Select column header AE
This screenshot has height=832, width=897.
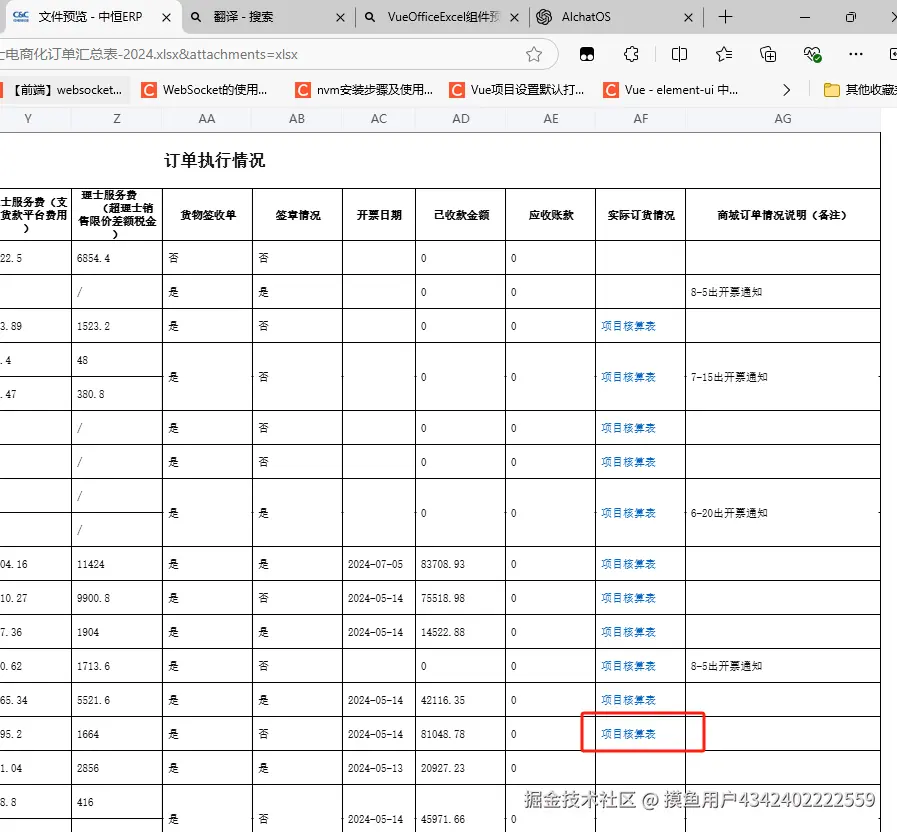click(550, 118)
